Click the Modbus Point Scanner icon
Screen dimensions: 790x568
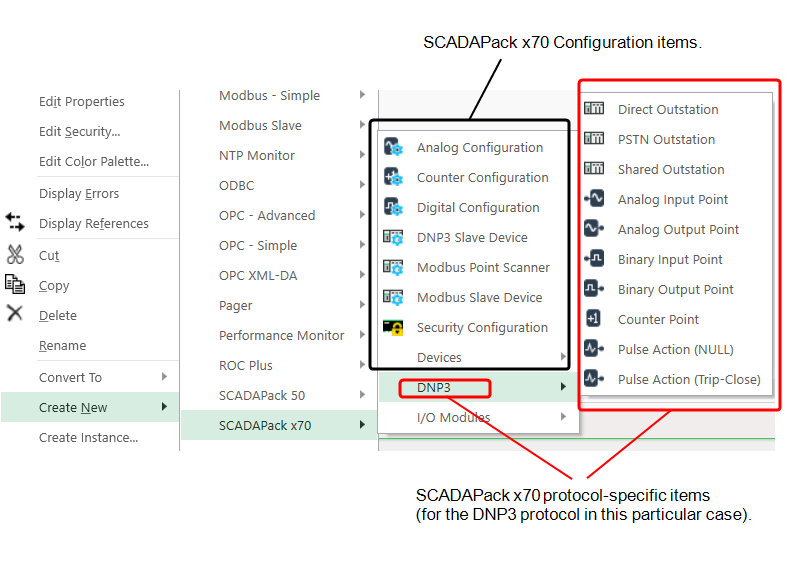pyautogui.click(x=393, y=267)
